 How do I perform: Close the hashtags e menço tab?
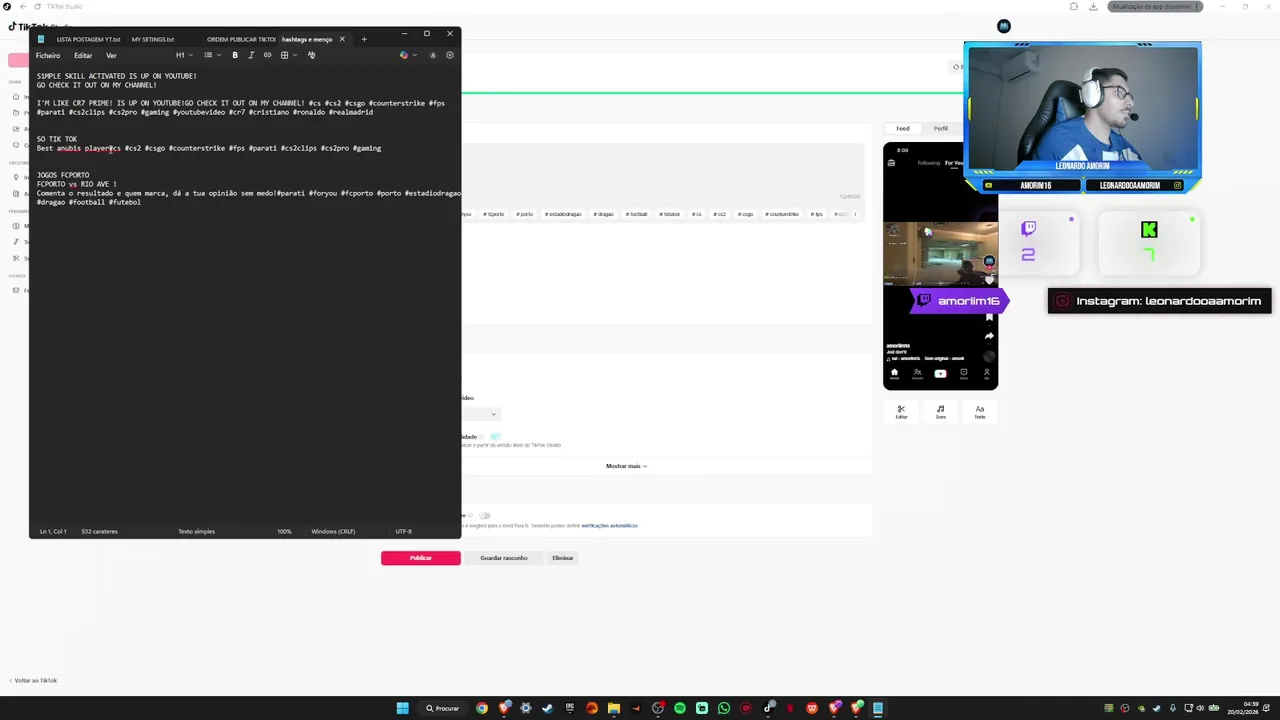[x=342, y=39]
